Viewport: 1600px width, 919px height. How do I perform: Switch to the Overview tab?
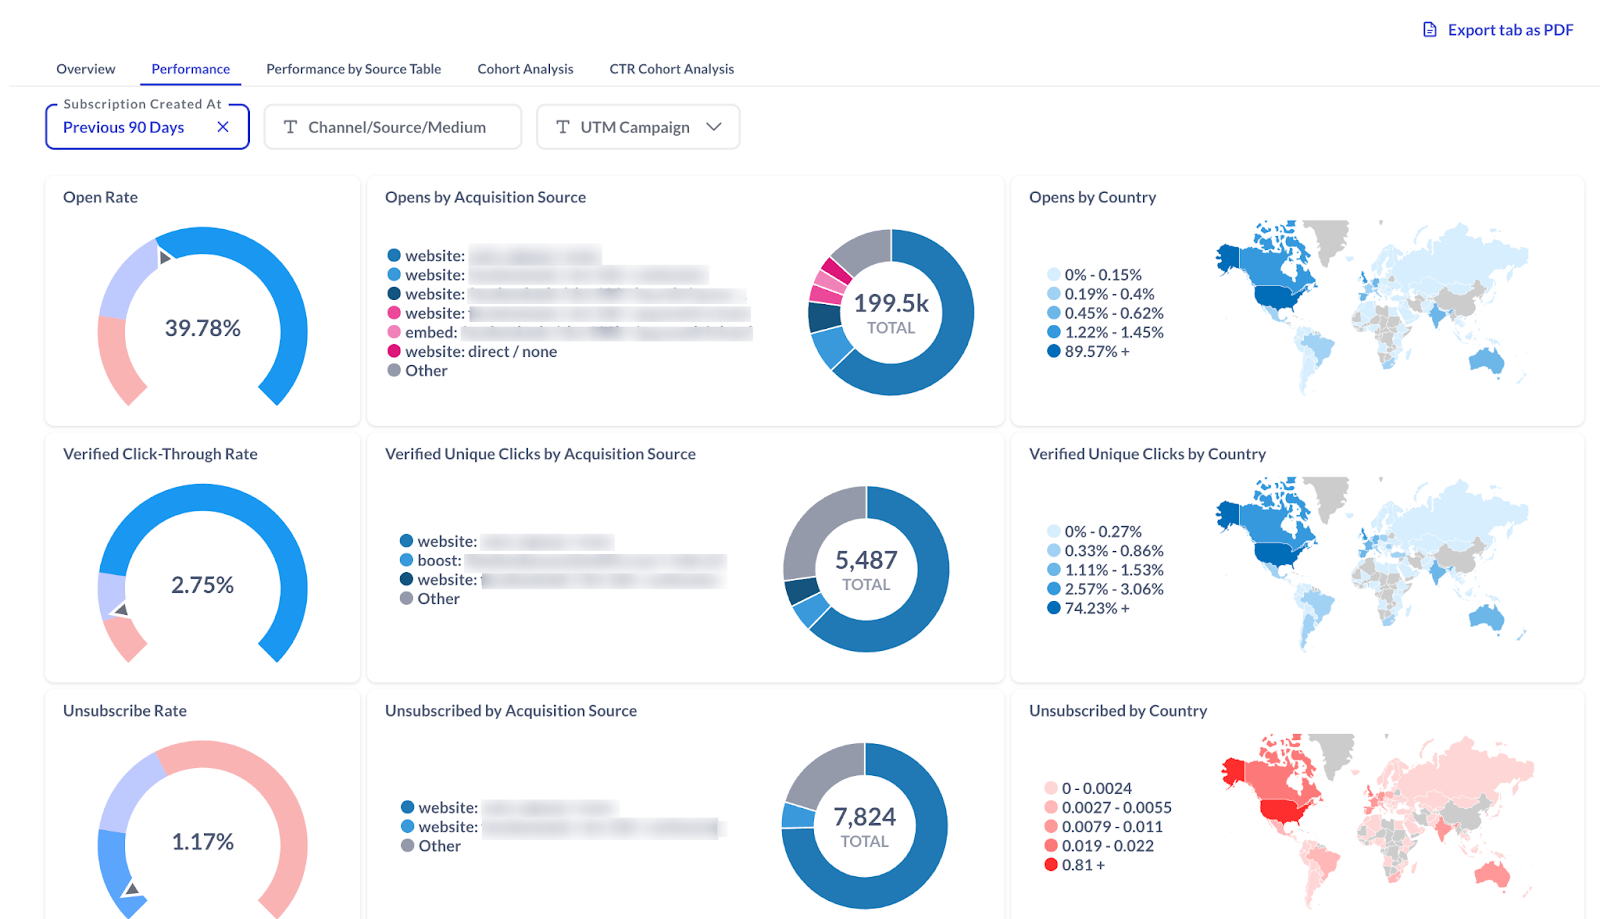pyautogui.click(x=86, y=69)
